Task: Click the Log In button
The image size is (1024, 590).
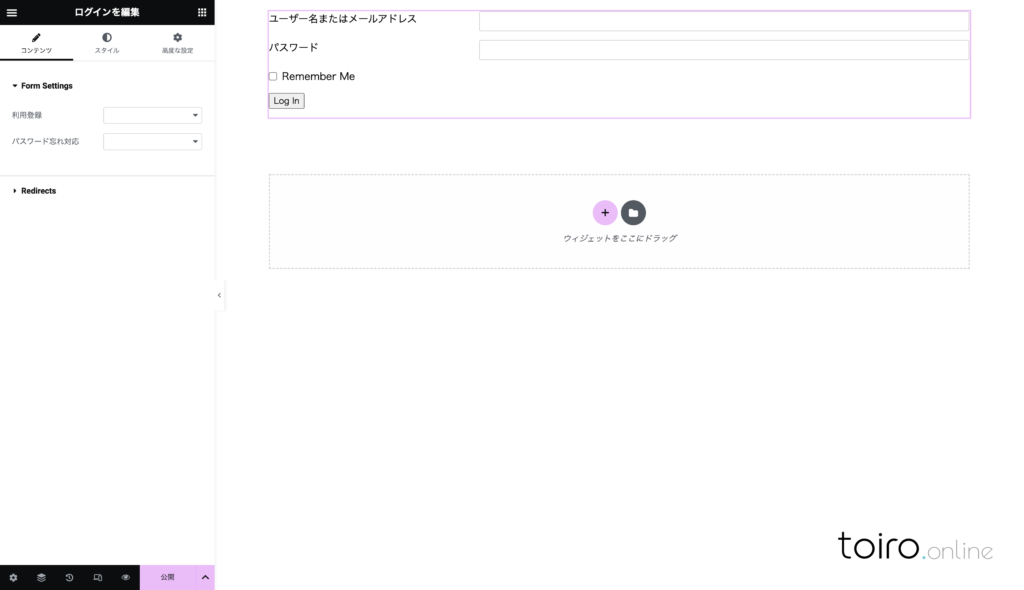Action: 286,101
